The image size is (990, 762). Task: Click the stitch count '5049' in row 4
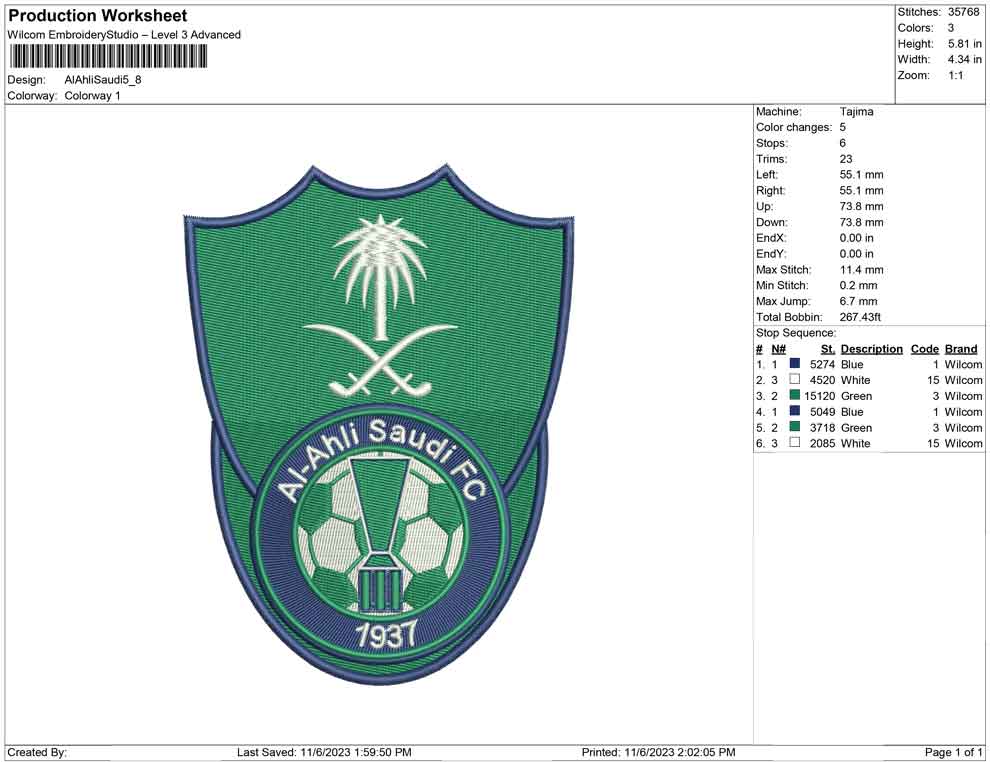click(823, 412)
